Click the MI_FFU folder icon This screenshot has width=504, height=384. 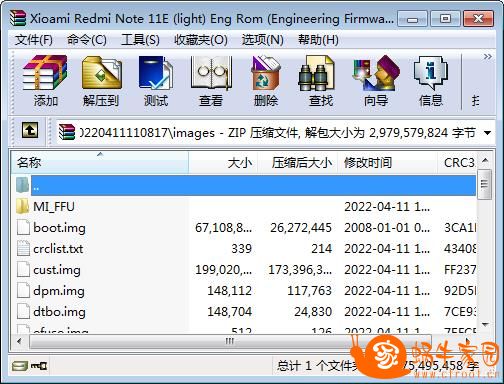[x=22, y=206]
